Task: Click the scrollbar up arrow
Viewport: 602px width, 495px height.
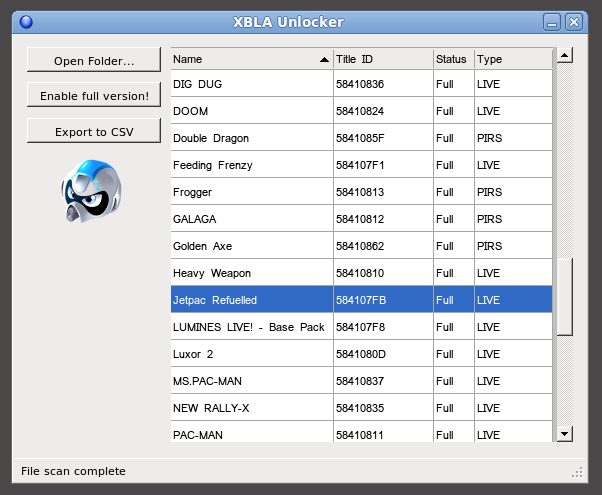Action: (x=564, y=56)
